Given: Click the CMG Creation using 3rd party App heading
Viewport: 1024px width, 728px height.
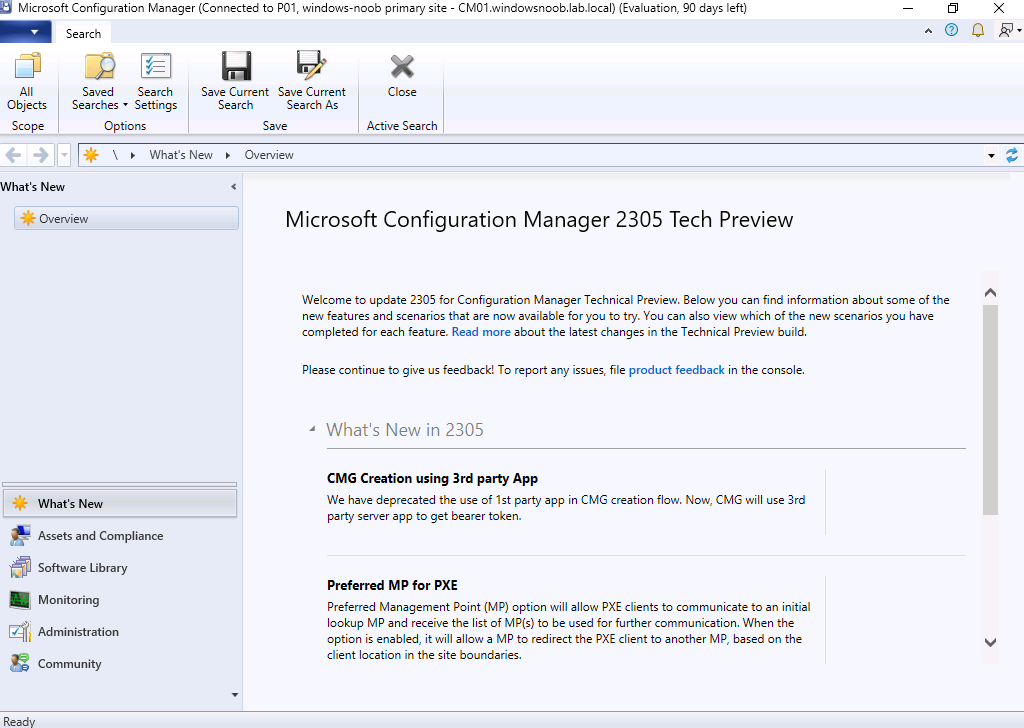Looking at the screenshot, I should click(432, 479).
